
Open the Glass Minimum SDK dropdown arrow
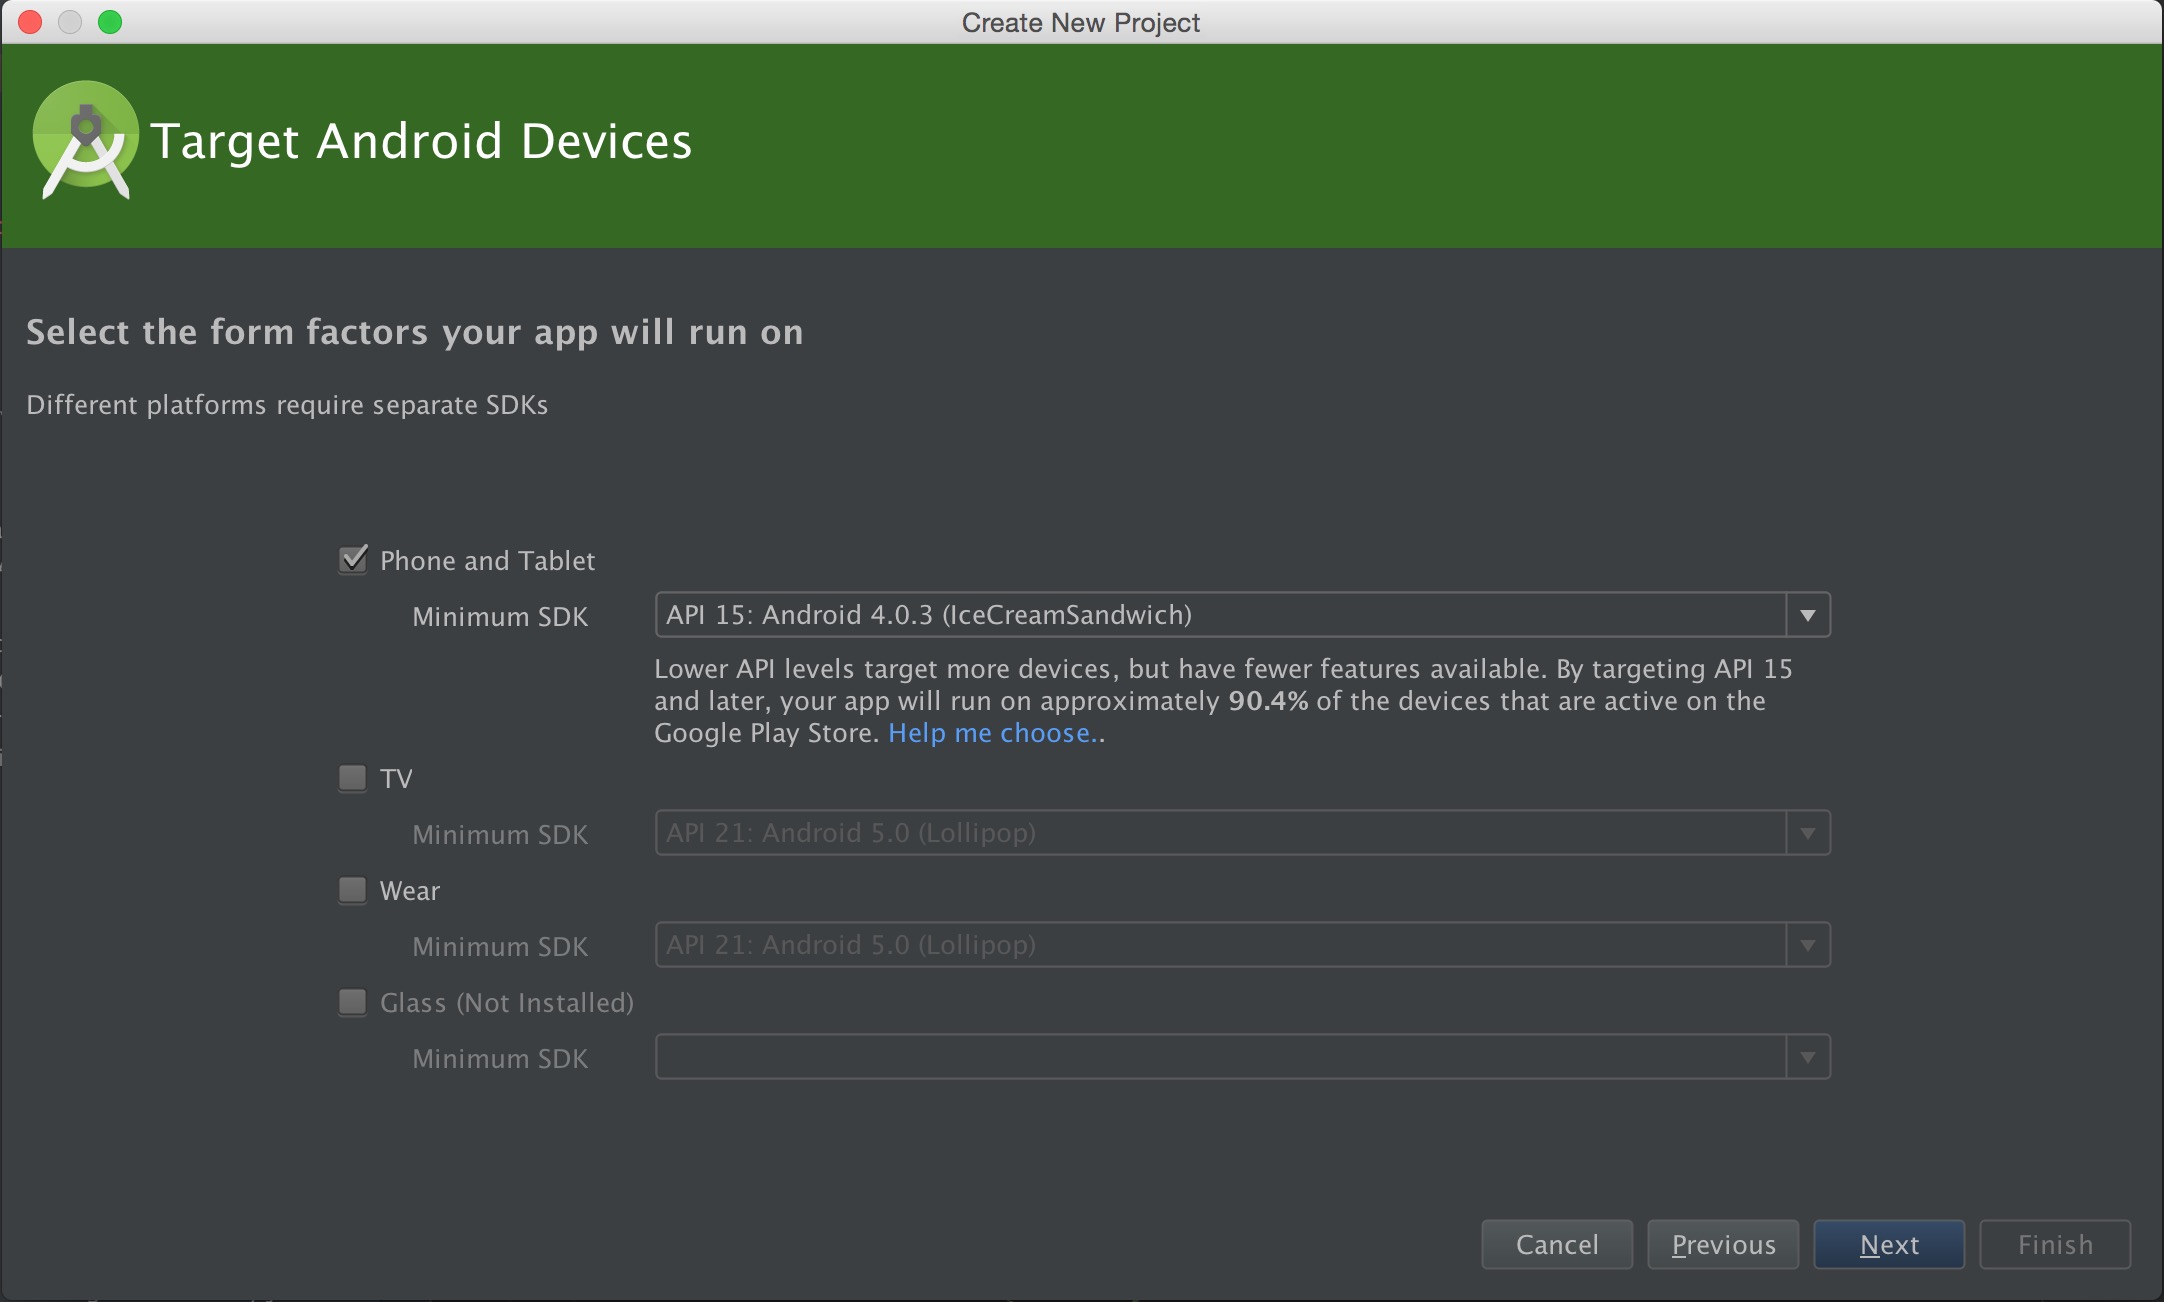(1808, 1057)
